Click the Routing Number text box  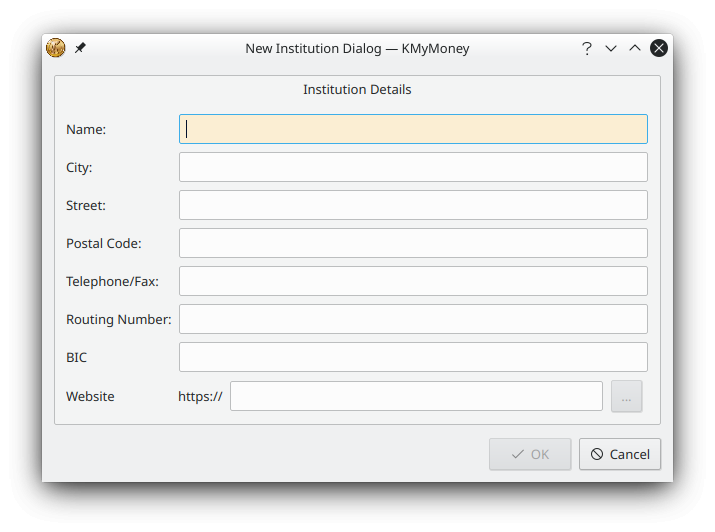[413, 319]
